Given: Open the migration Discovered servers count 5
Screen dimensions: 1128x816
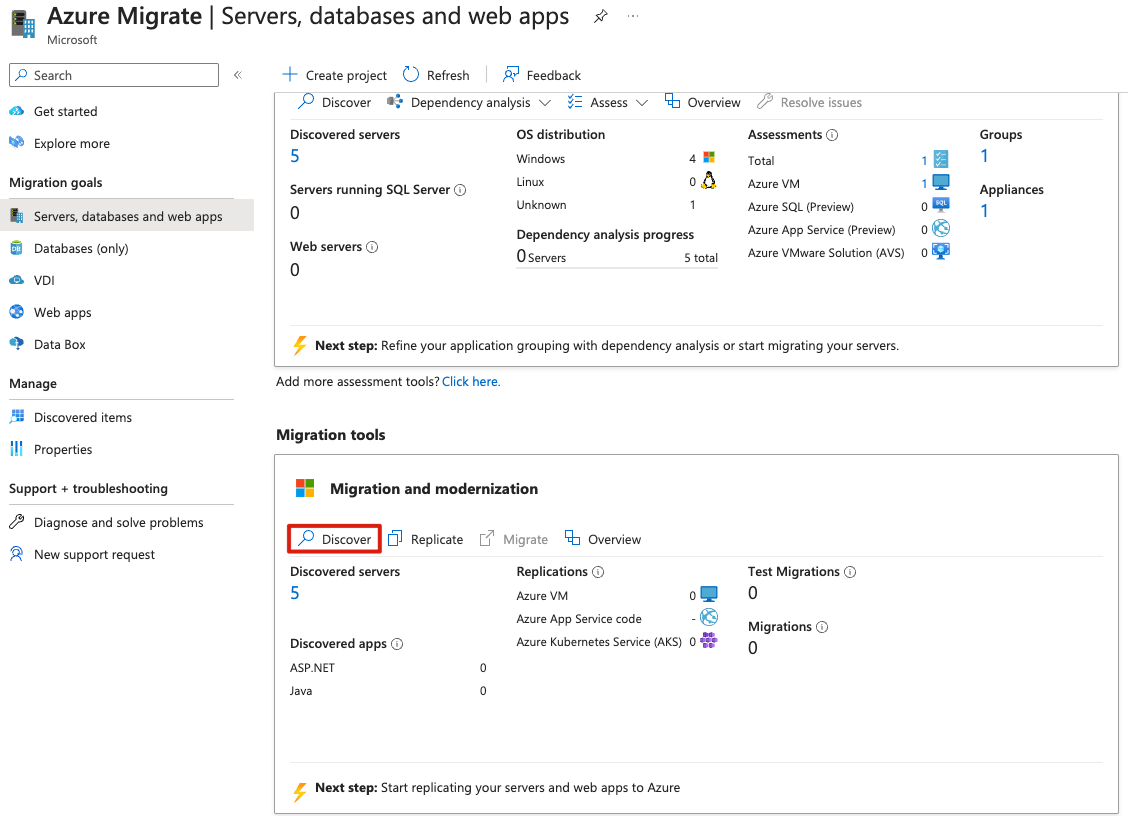Looking at the screenshot, I should coord(295,593).
